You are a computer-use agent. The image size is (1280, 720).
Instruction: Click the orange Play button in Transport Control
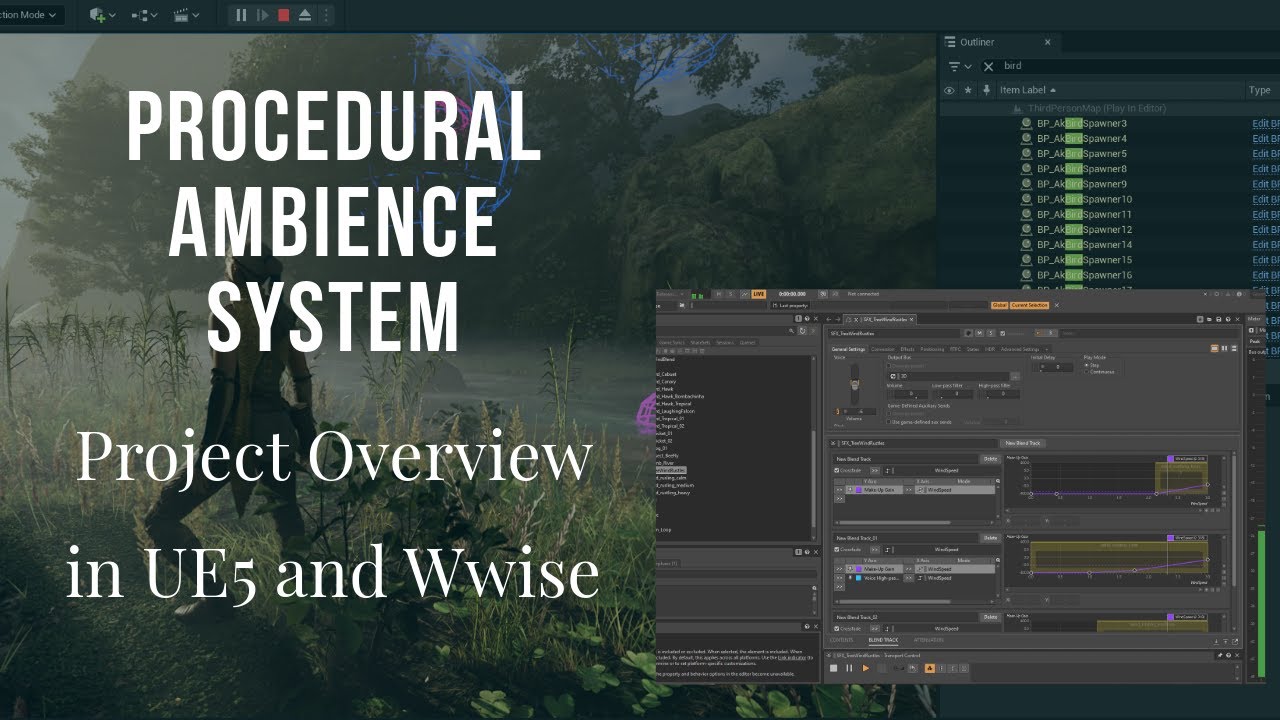point(866,668)
